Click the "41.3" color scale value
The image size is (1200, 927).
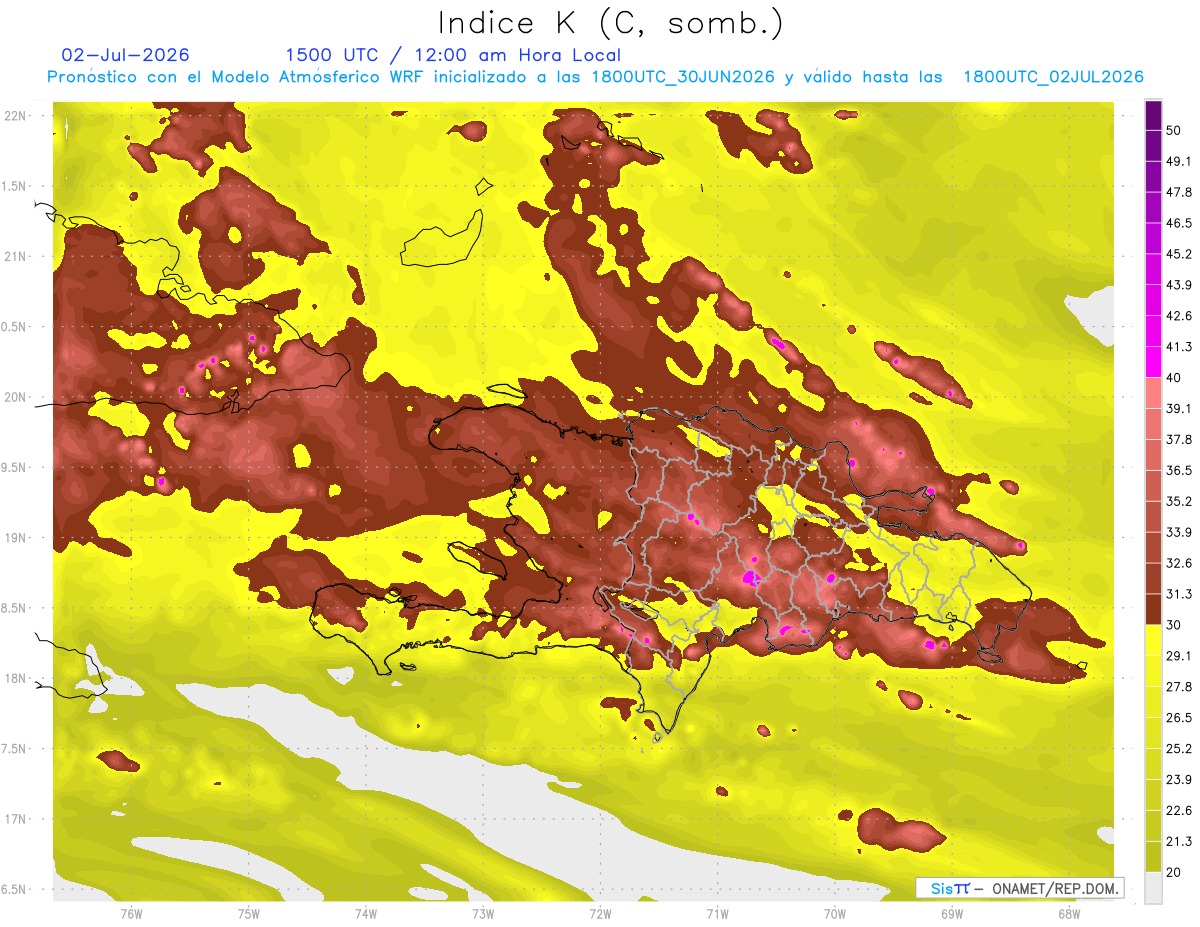pyautogui.click(x=1179, y=347)
